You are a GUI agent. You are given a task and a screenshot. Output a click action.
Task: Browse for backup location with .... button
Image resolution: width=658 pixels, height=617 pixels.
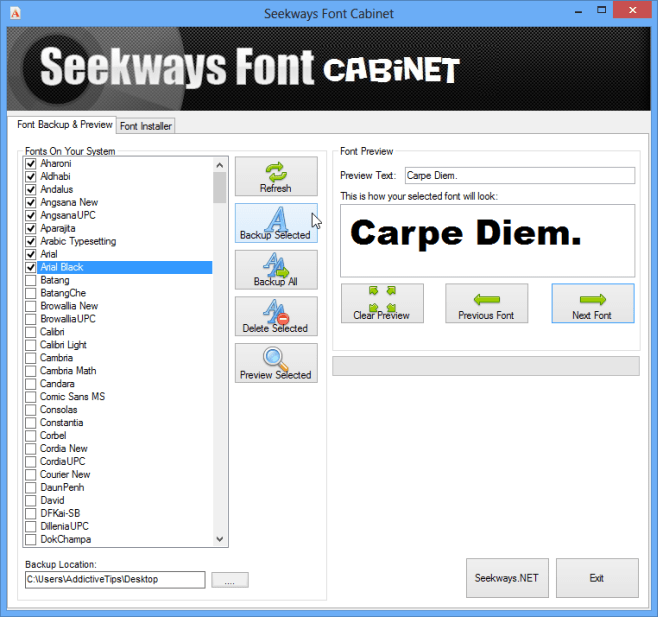click(230, 580)
